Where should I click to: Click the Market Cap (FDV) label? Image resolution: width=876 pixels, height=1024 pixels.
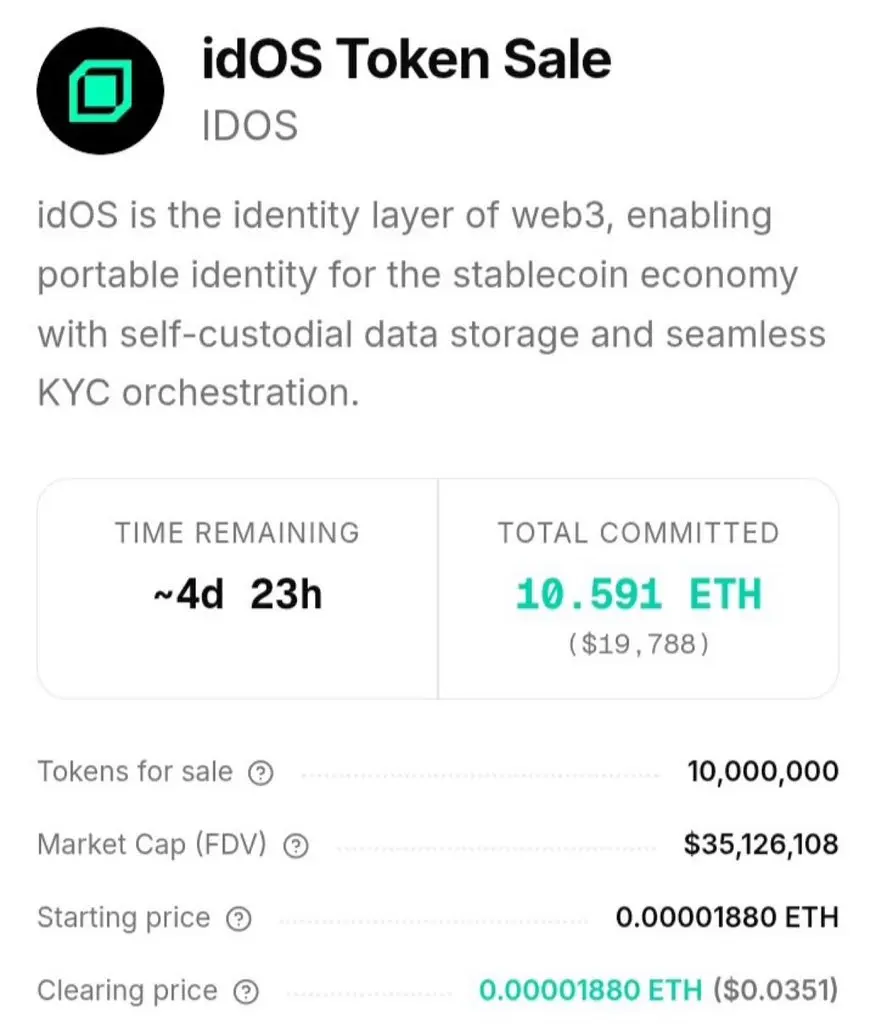[152, 844]
